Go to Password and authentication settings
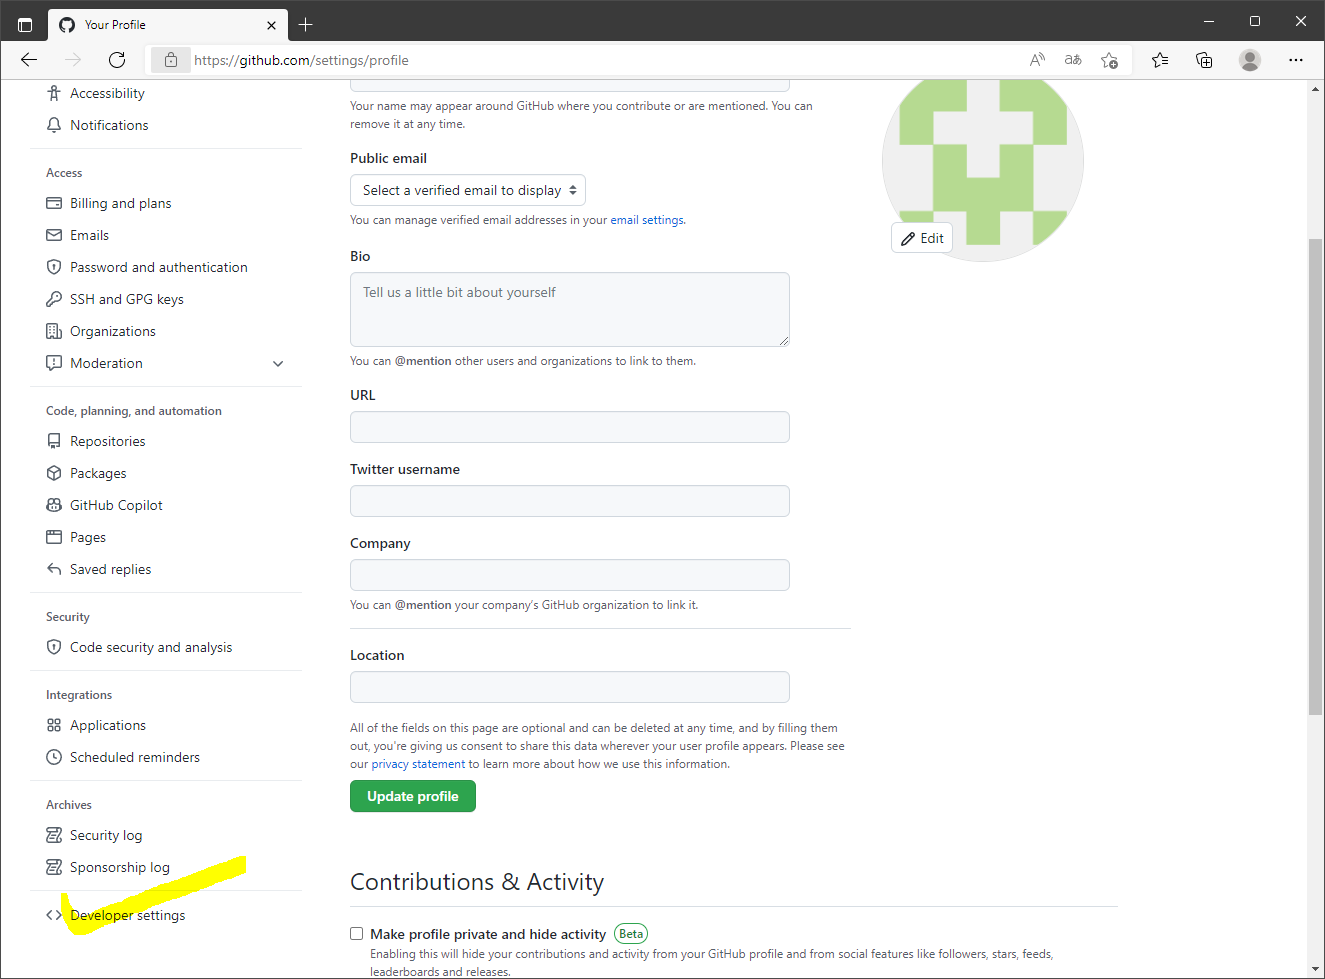 tap(159, 267)
